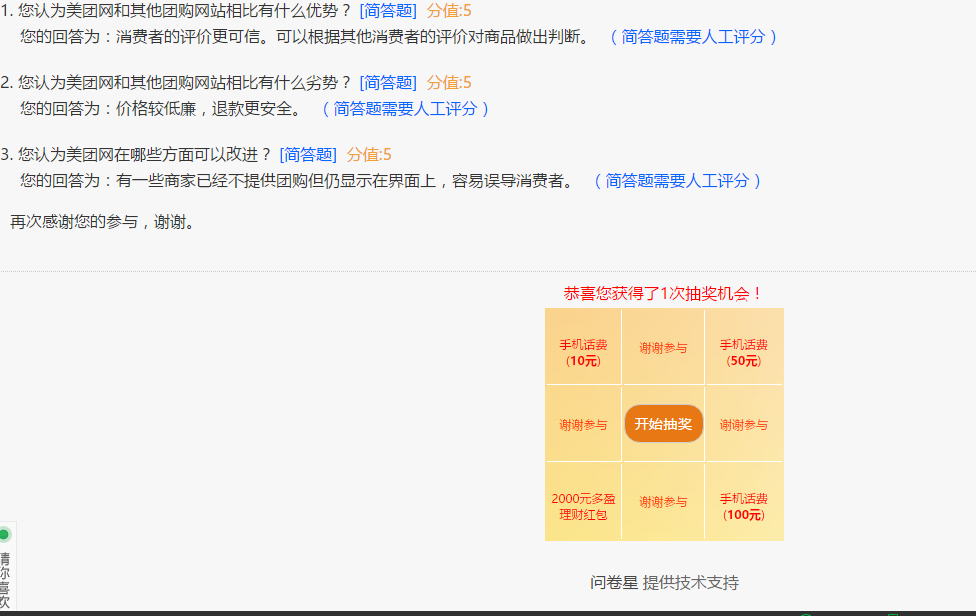Click the 谢谢参与 cell left of 开始抽奖
This screenshot has height=616, width=976.
point(583,424)
